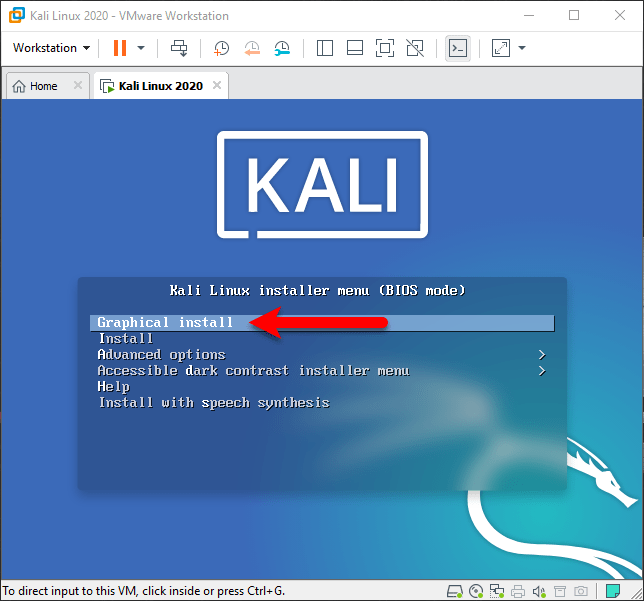Screen dimensions: 644x601
Task: Select Advanced options entry
Action: tap(161, 355)
